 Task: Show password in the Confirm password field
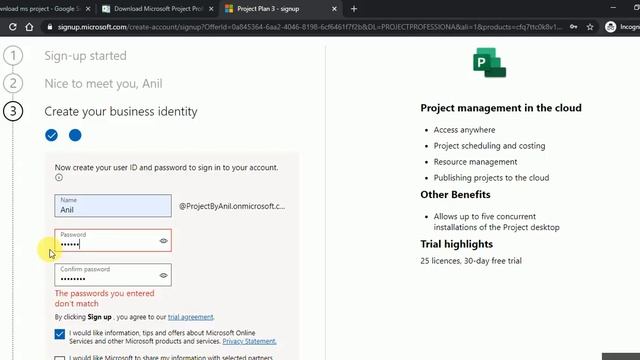pyautogui.click(x=163, y=276)
